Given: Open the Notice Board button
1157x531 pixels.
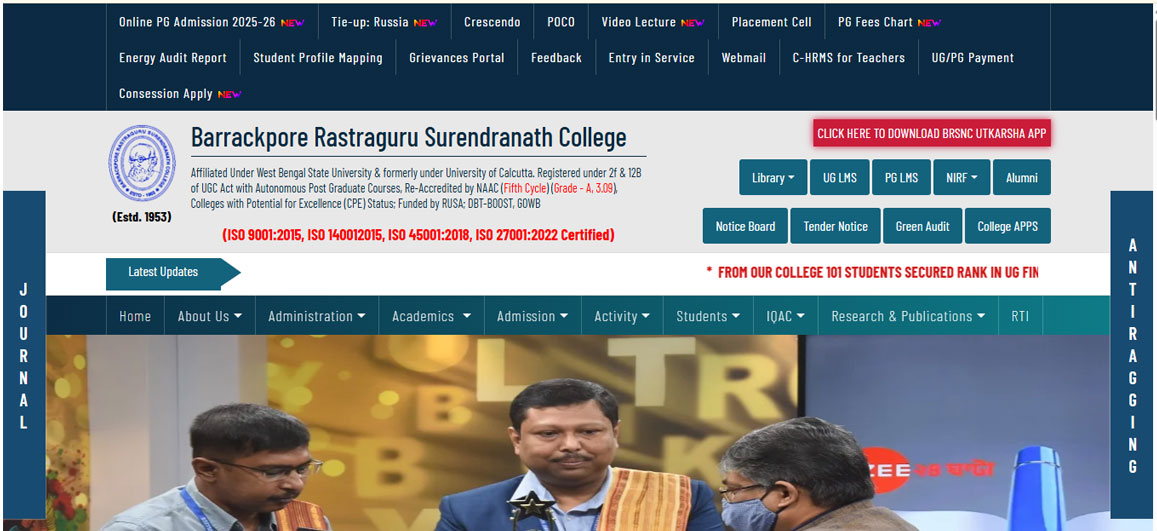Looking at the screenshot, I should (745, 226).
